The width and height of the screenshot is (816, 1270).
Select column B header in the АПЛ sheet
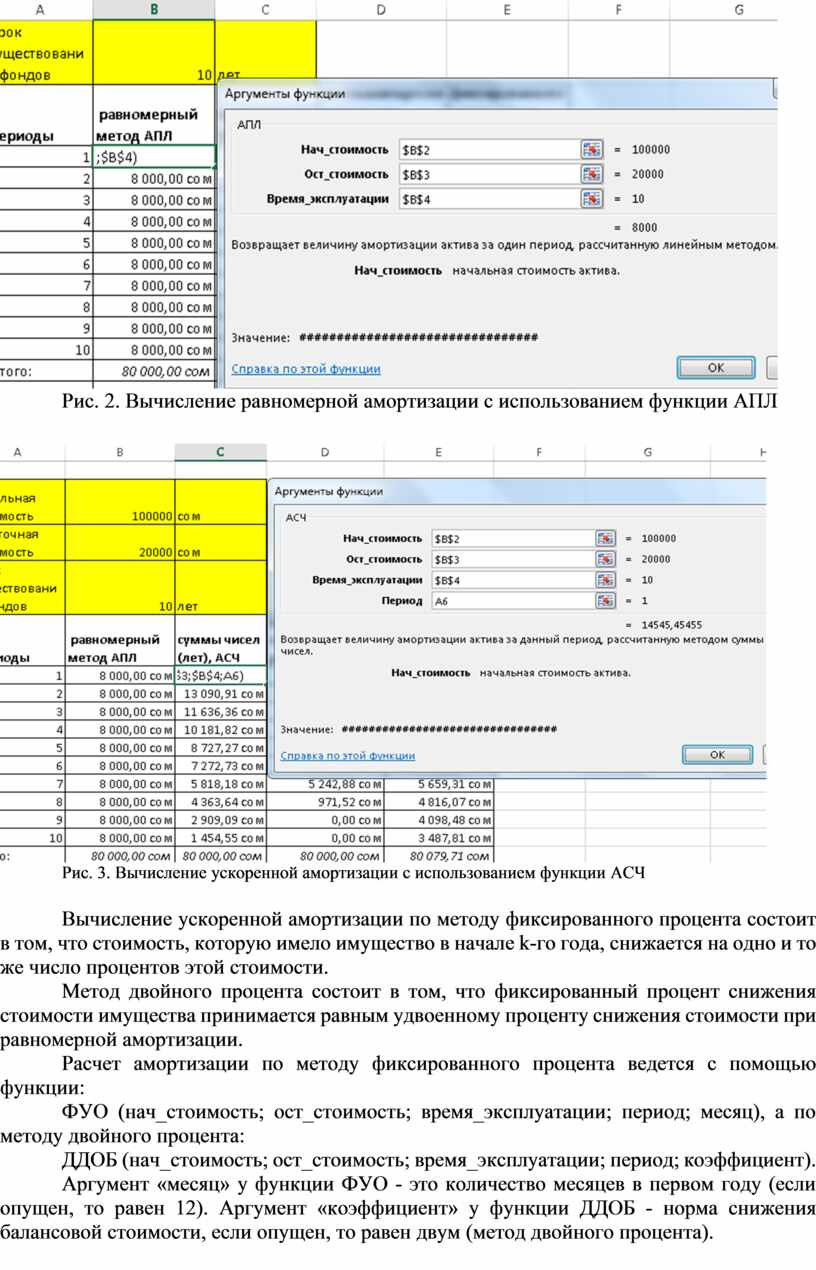[154, 9]
